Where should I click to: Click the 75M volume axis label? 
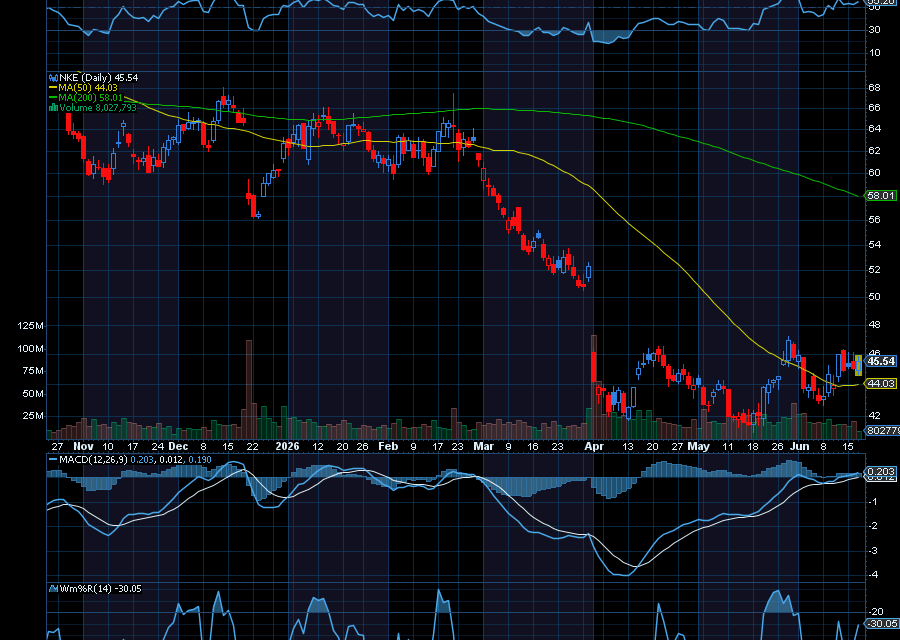pos(33,371)
